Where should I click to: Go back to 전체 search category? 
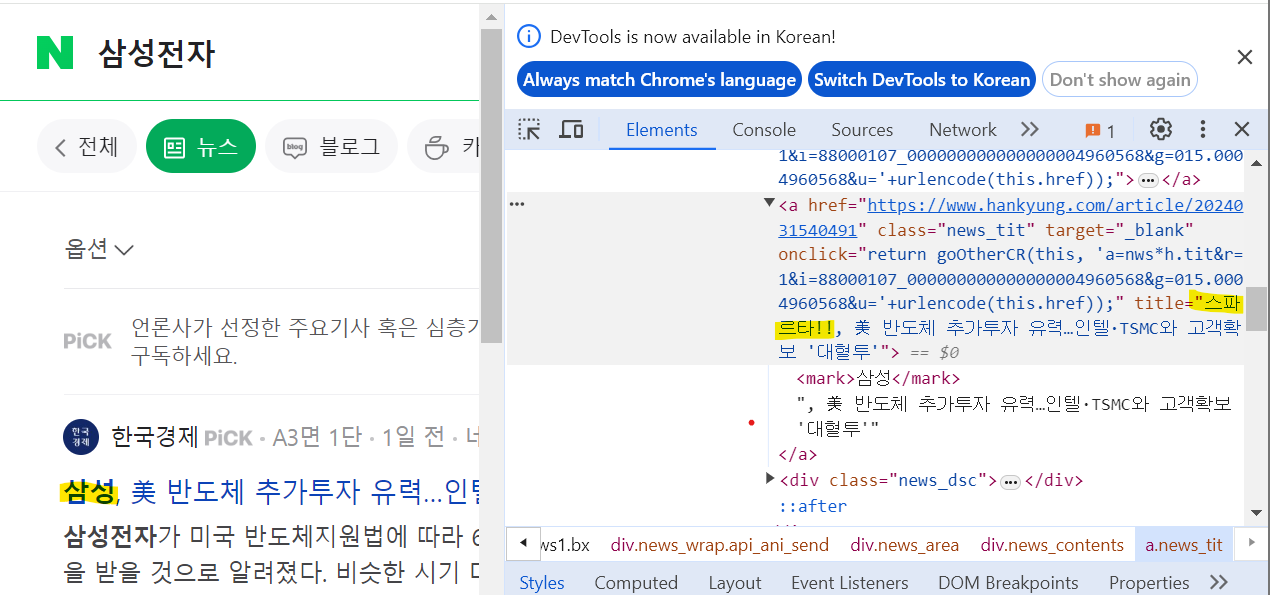[x=86, y=147]
